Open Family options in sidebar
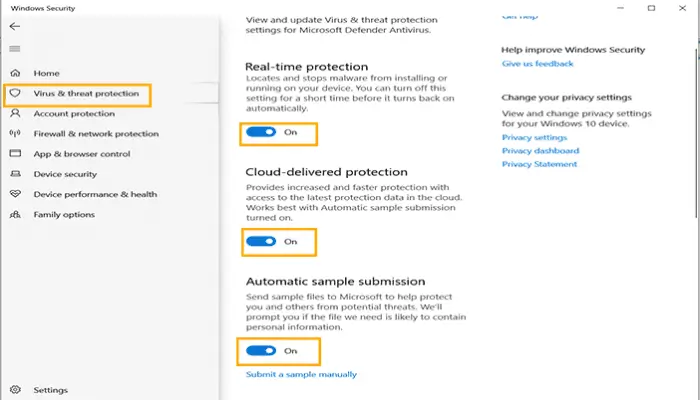Image resolution: width=700 pixels, height=400 pixels. pos(64,214)
